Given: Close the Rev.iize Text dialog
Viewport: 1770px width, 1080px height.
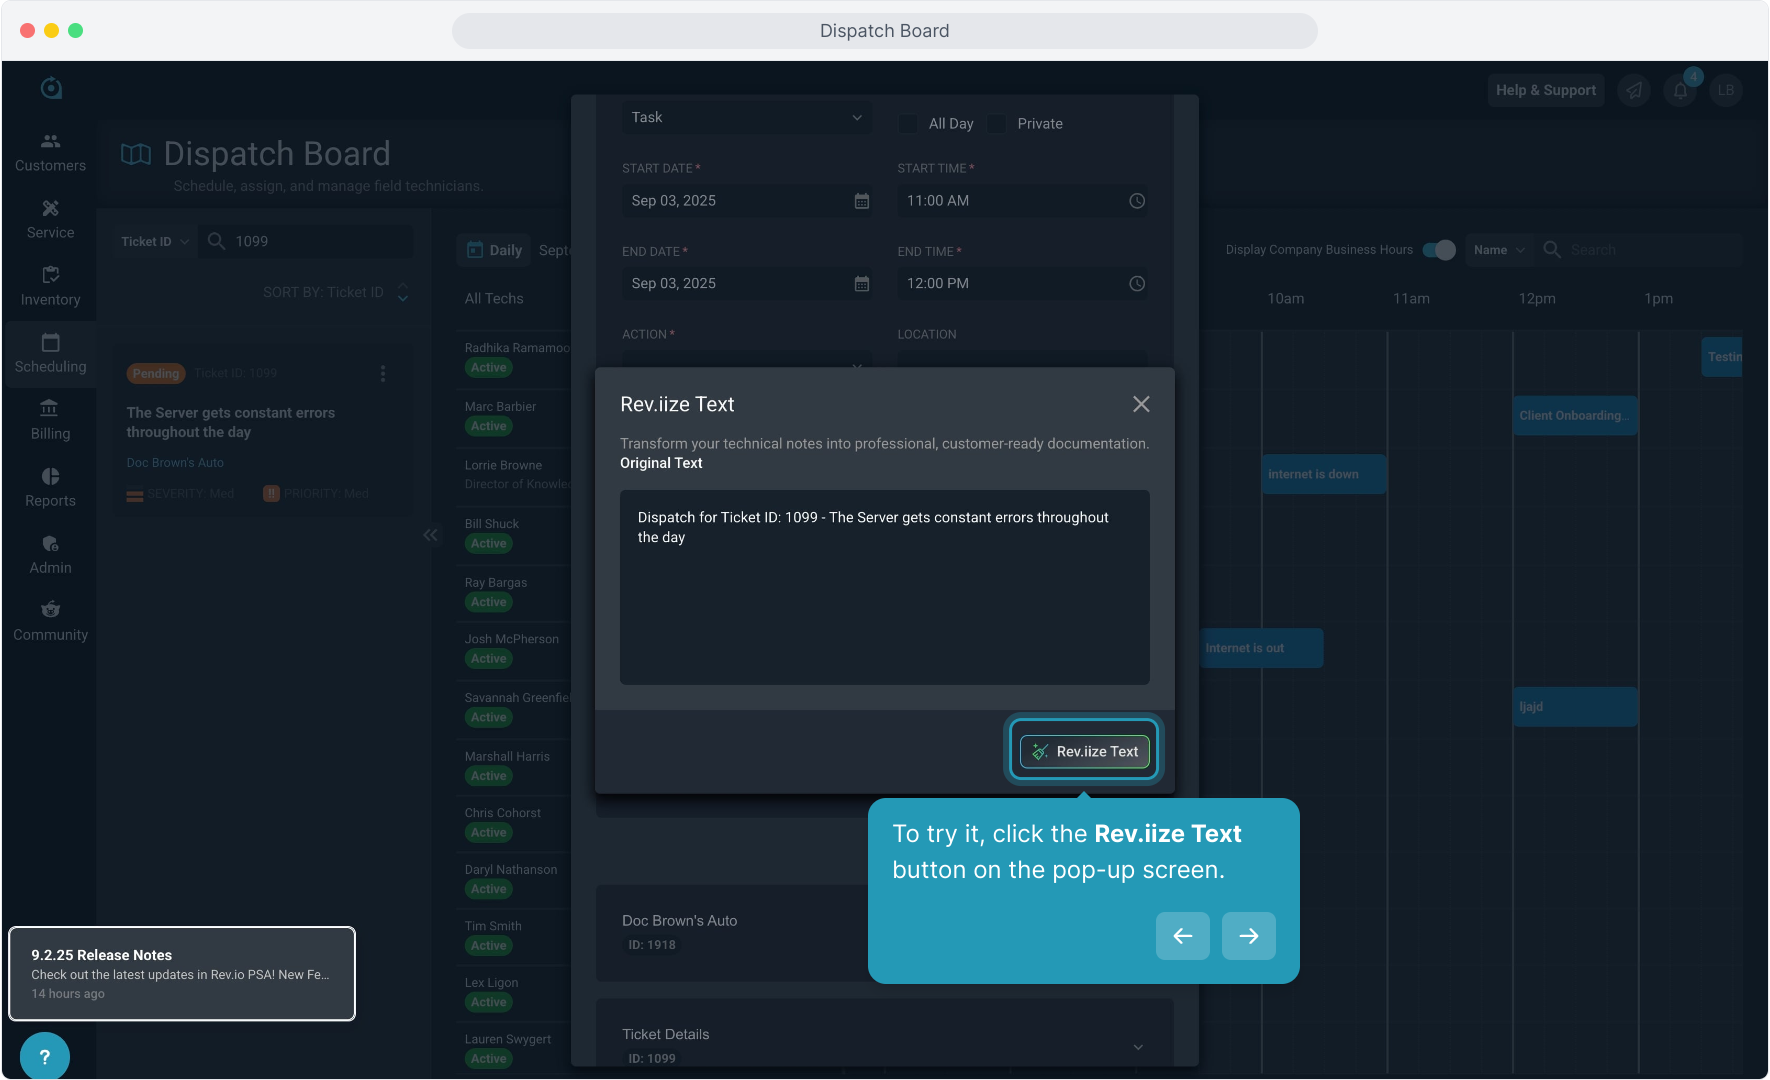Looking at the screenshot, I should [1141, 404].
